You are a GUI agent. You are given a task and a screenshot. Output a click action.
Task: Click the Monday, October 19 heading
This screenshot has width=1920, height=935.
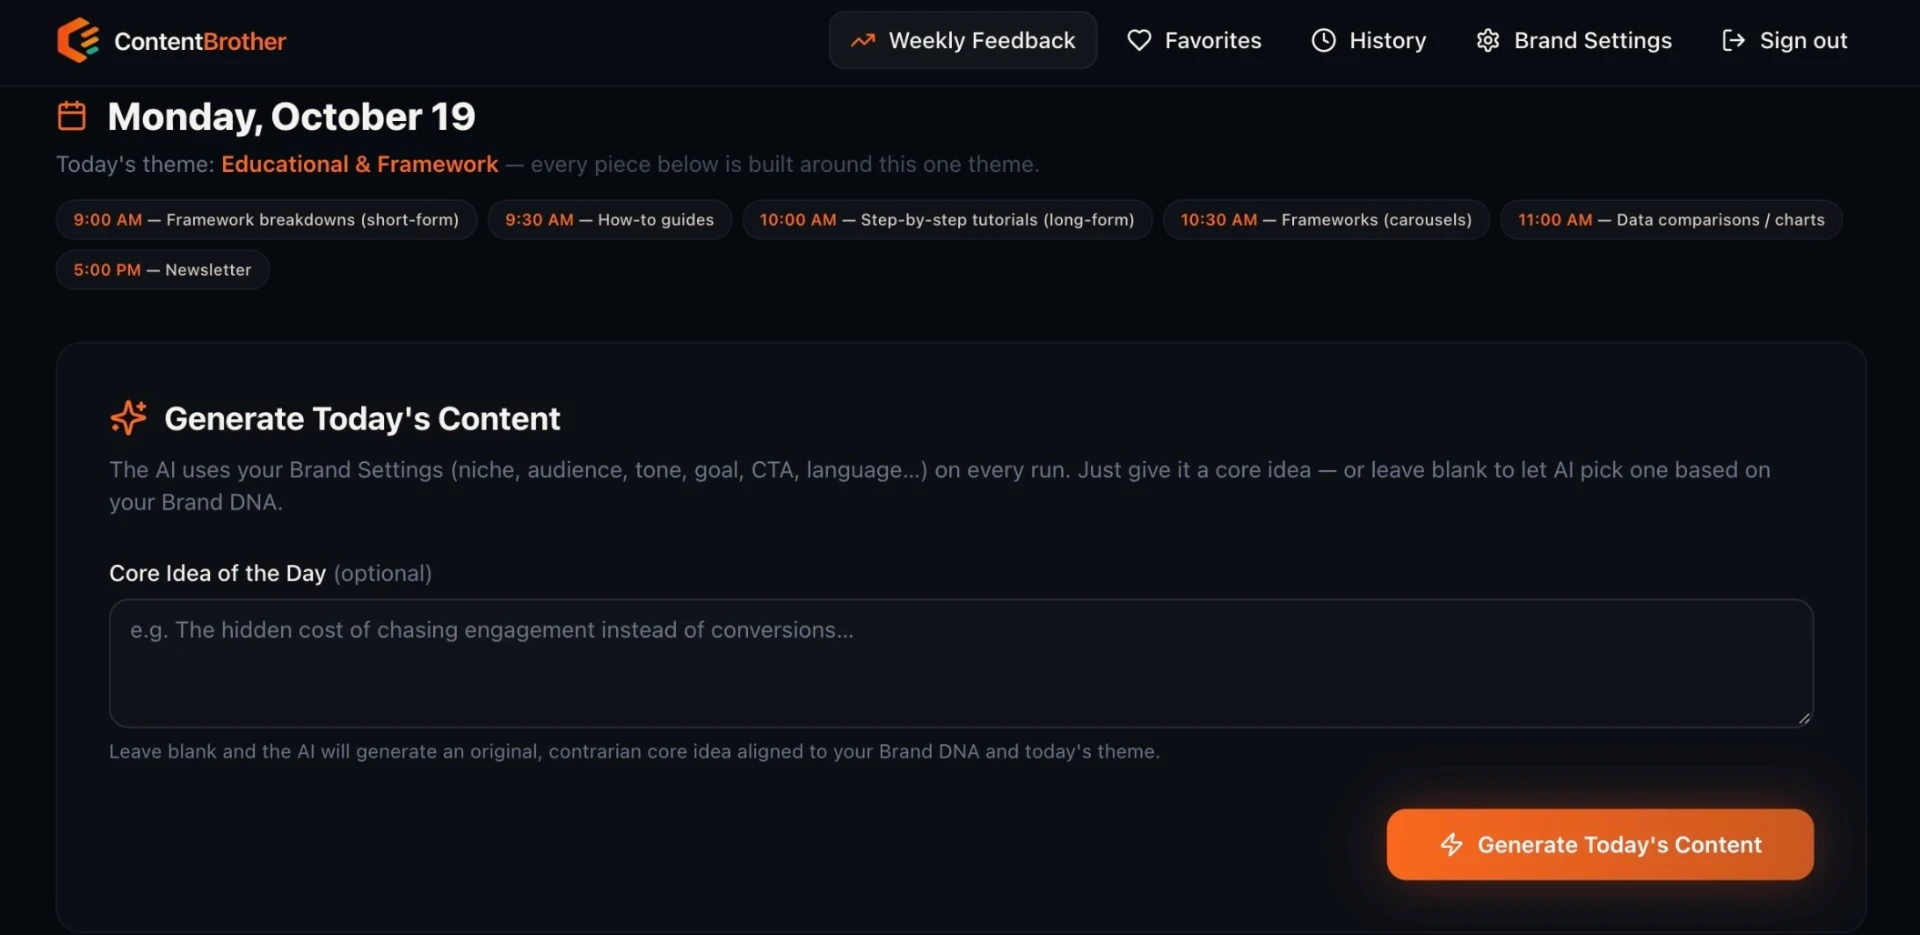(291, 116)
